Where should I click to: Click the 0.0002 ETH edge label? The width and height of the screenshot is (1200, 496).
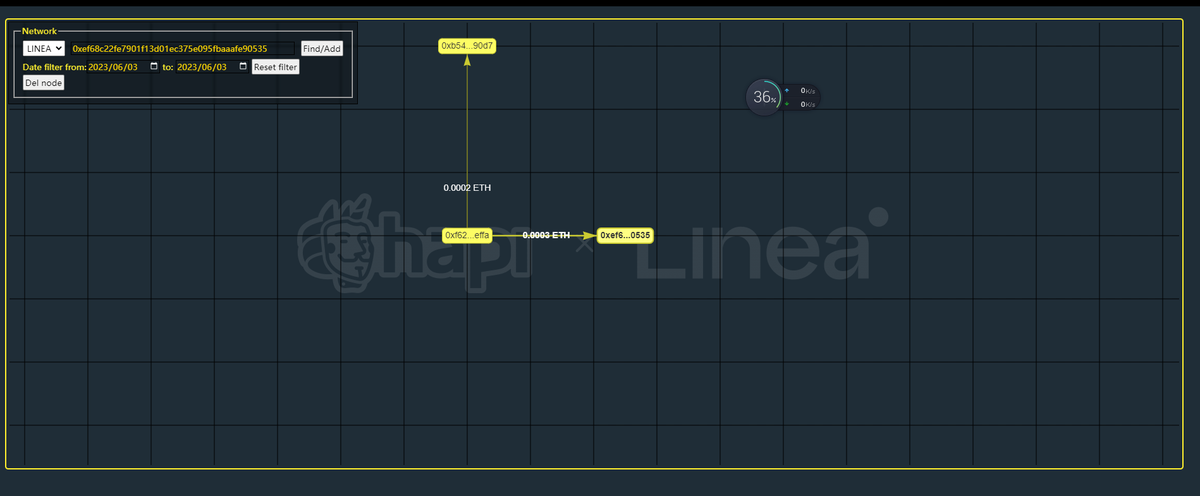467,187
